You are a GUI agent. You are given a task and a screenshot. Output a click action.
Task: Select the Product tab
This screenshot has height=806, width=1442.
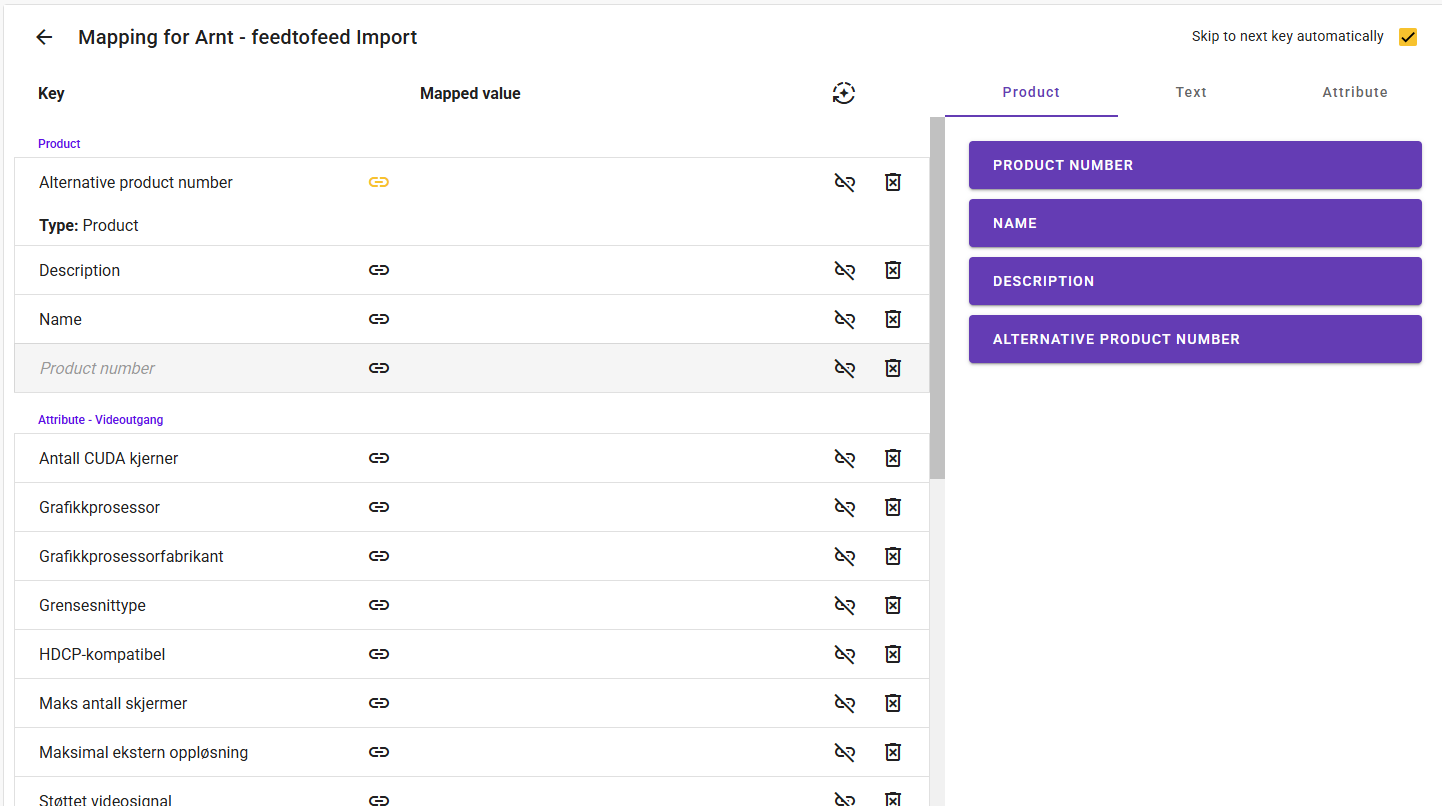[1031, 92]
